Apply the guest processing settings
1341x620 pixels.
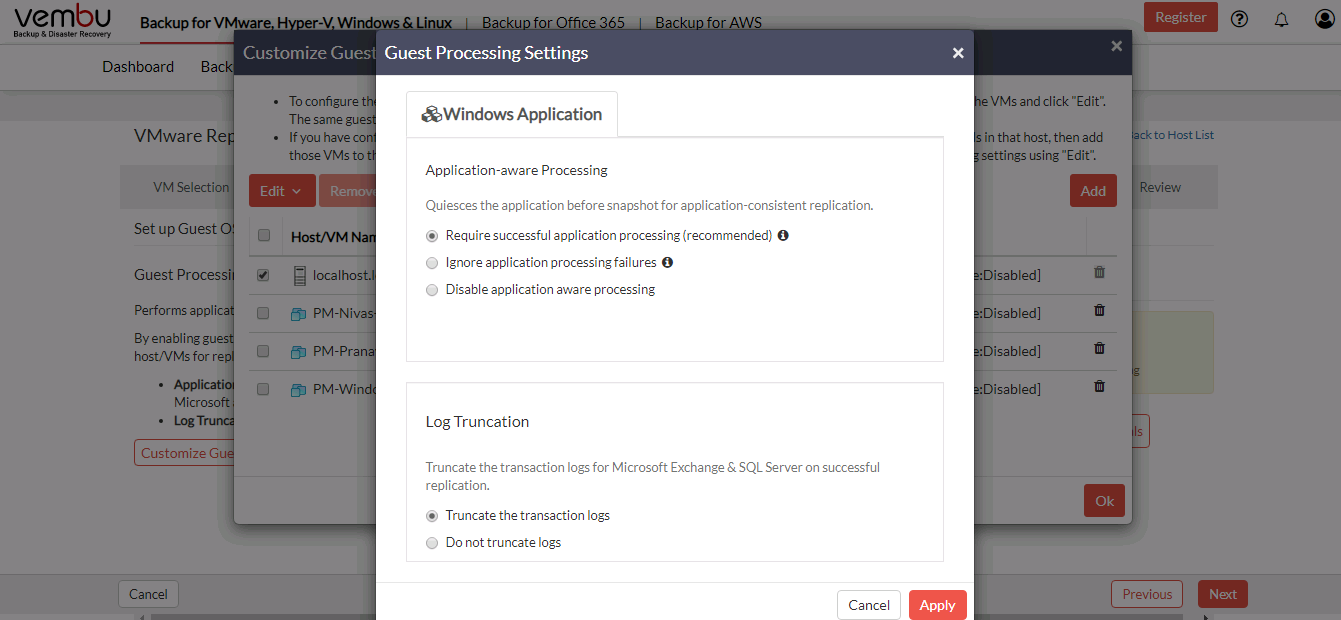click(938, 605)
